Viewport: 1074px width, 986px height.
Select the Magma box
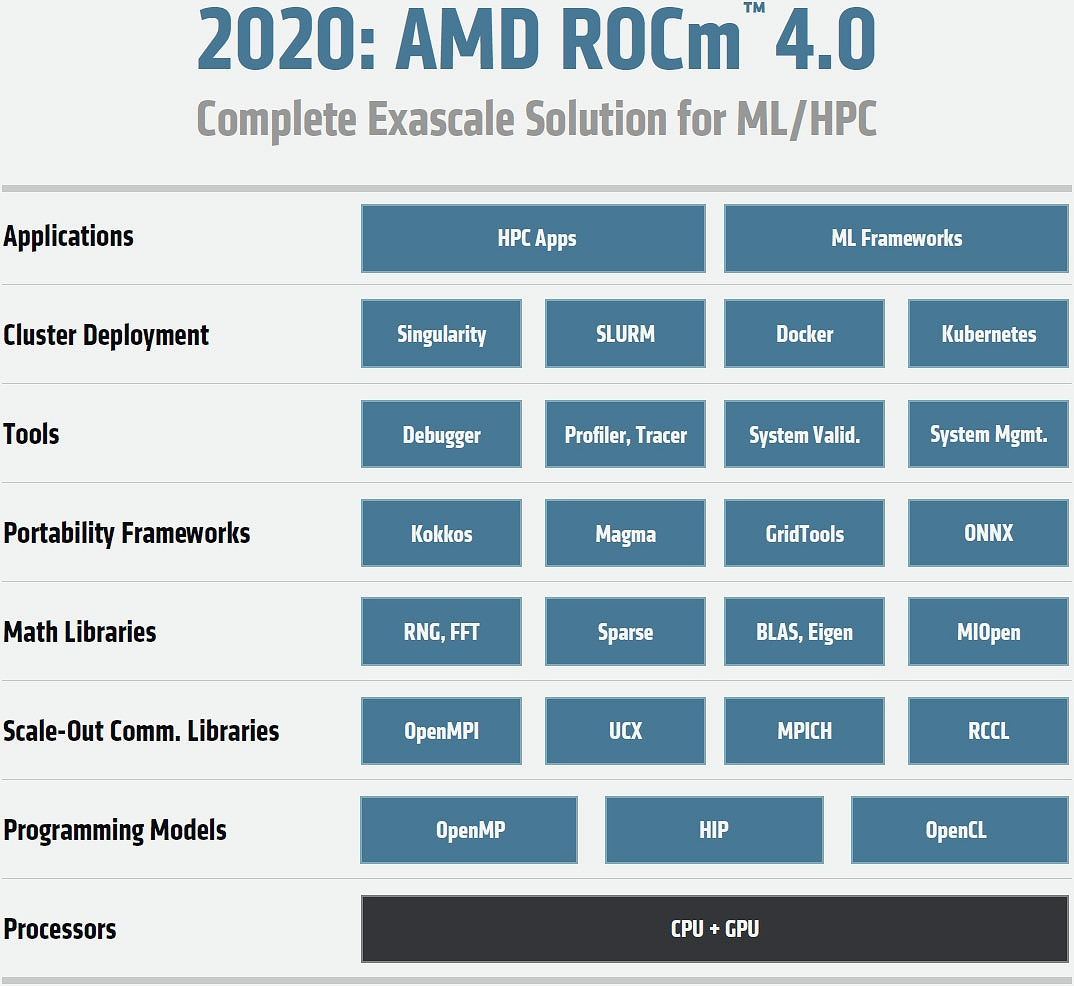tap(625, 533)
